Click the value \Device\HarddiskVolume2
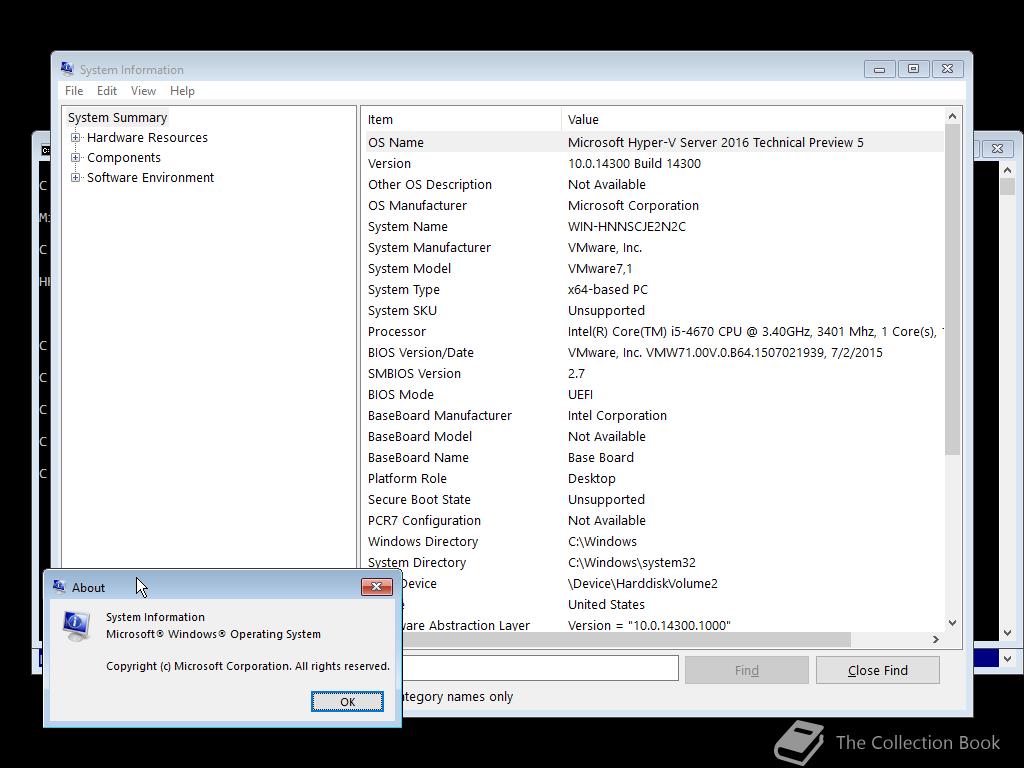 tap(643, 583)
